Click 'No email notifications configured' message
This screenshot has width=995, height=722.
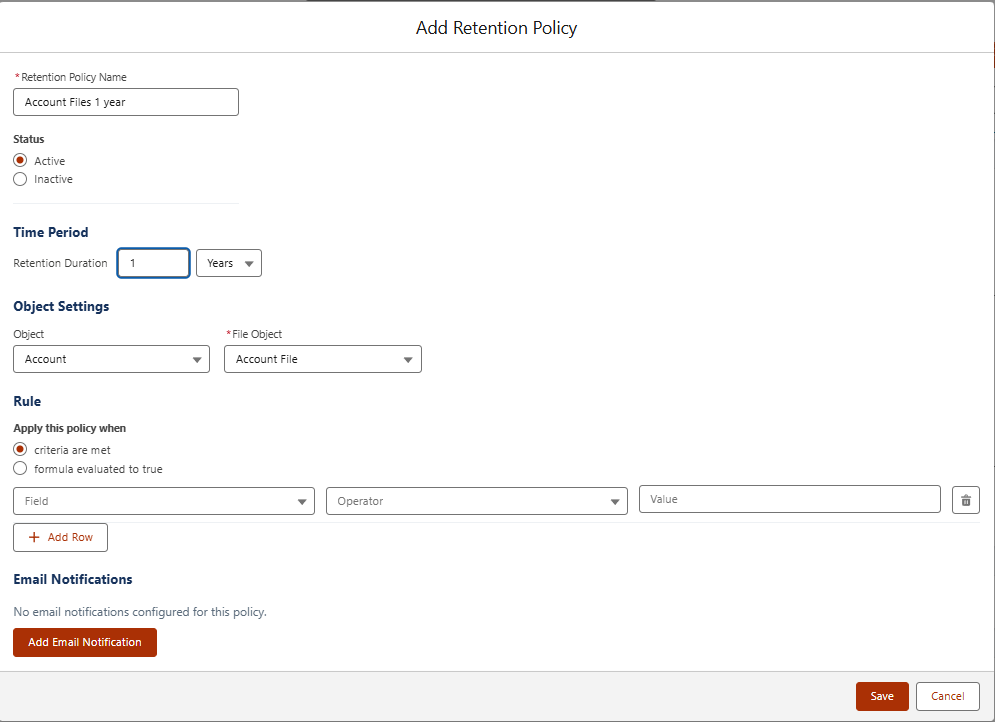pos(140,612)
